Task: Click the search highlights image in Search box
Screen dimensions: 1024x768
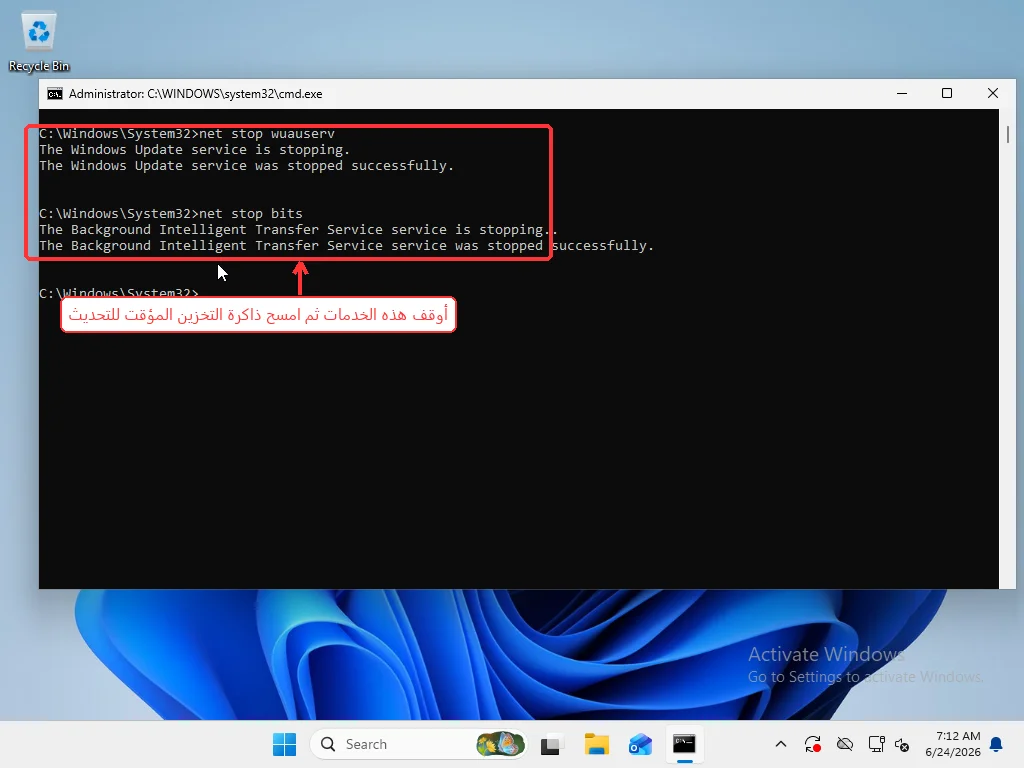Action: [500, 744]
